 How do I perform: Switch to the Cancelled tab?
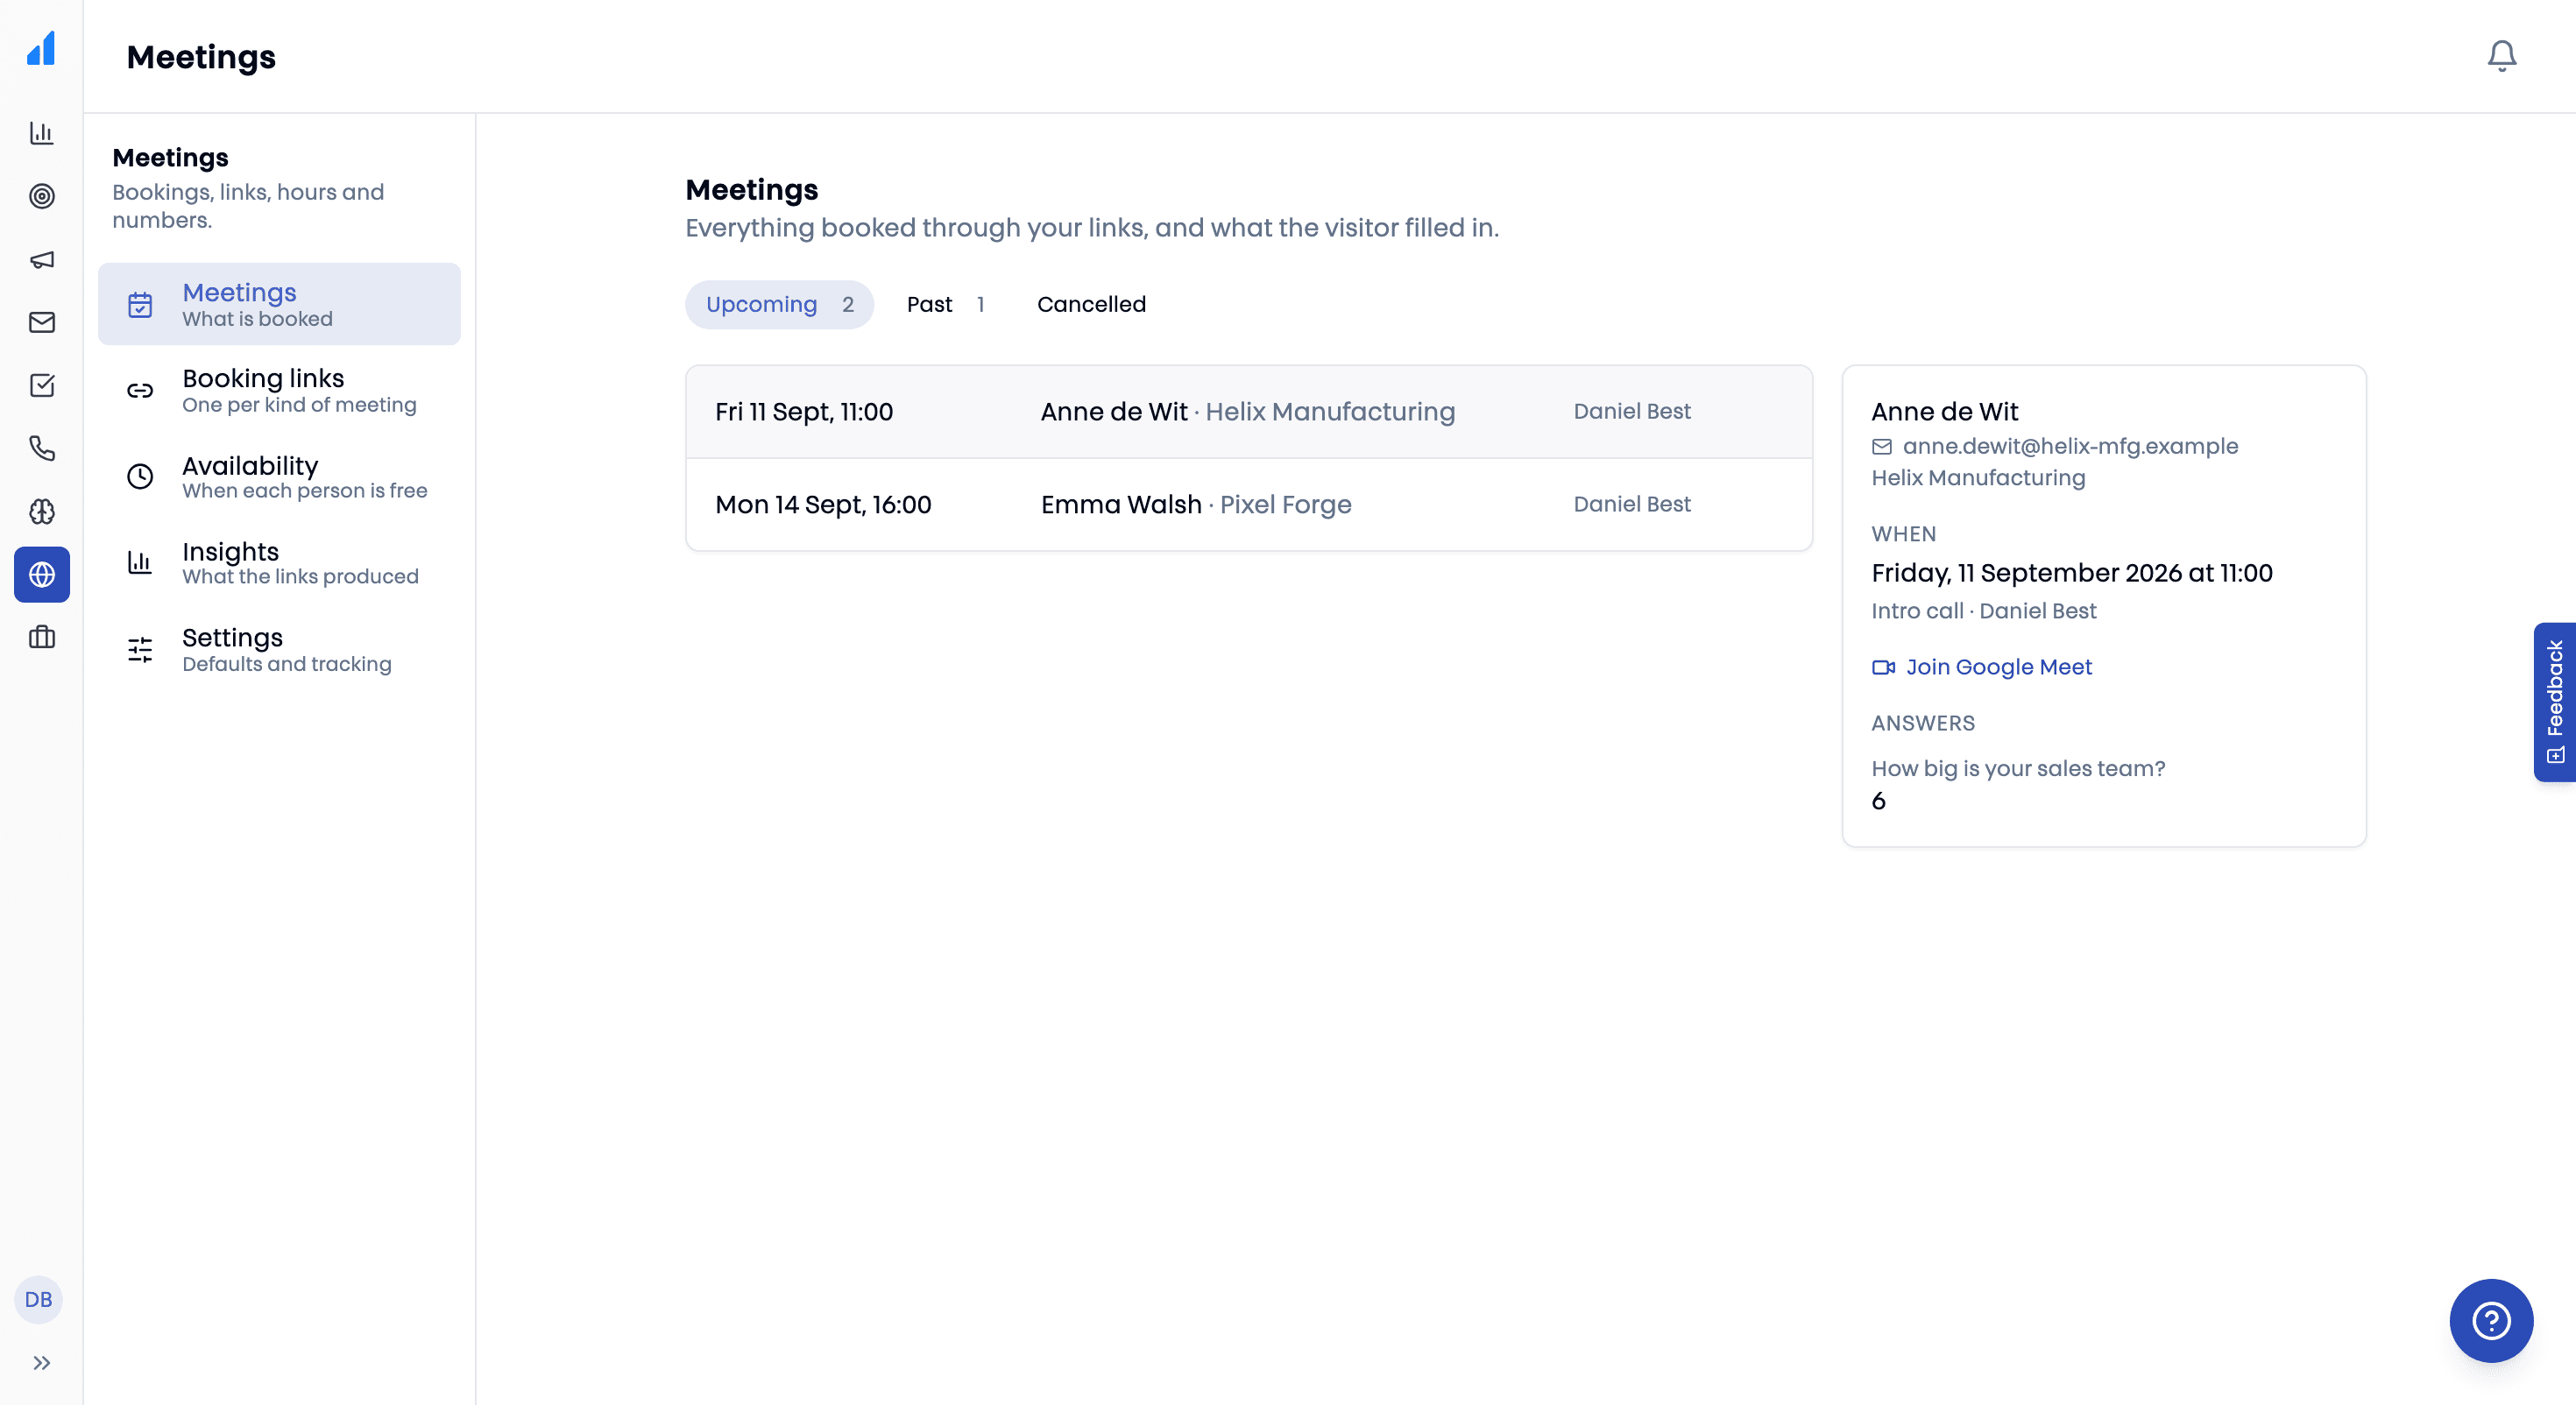(1091, 304)
